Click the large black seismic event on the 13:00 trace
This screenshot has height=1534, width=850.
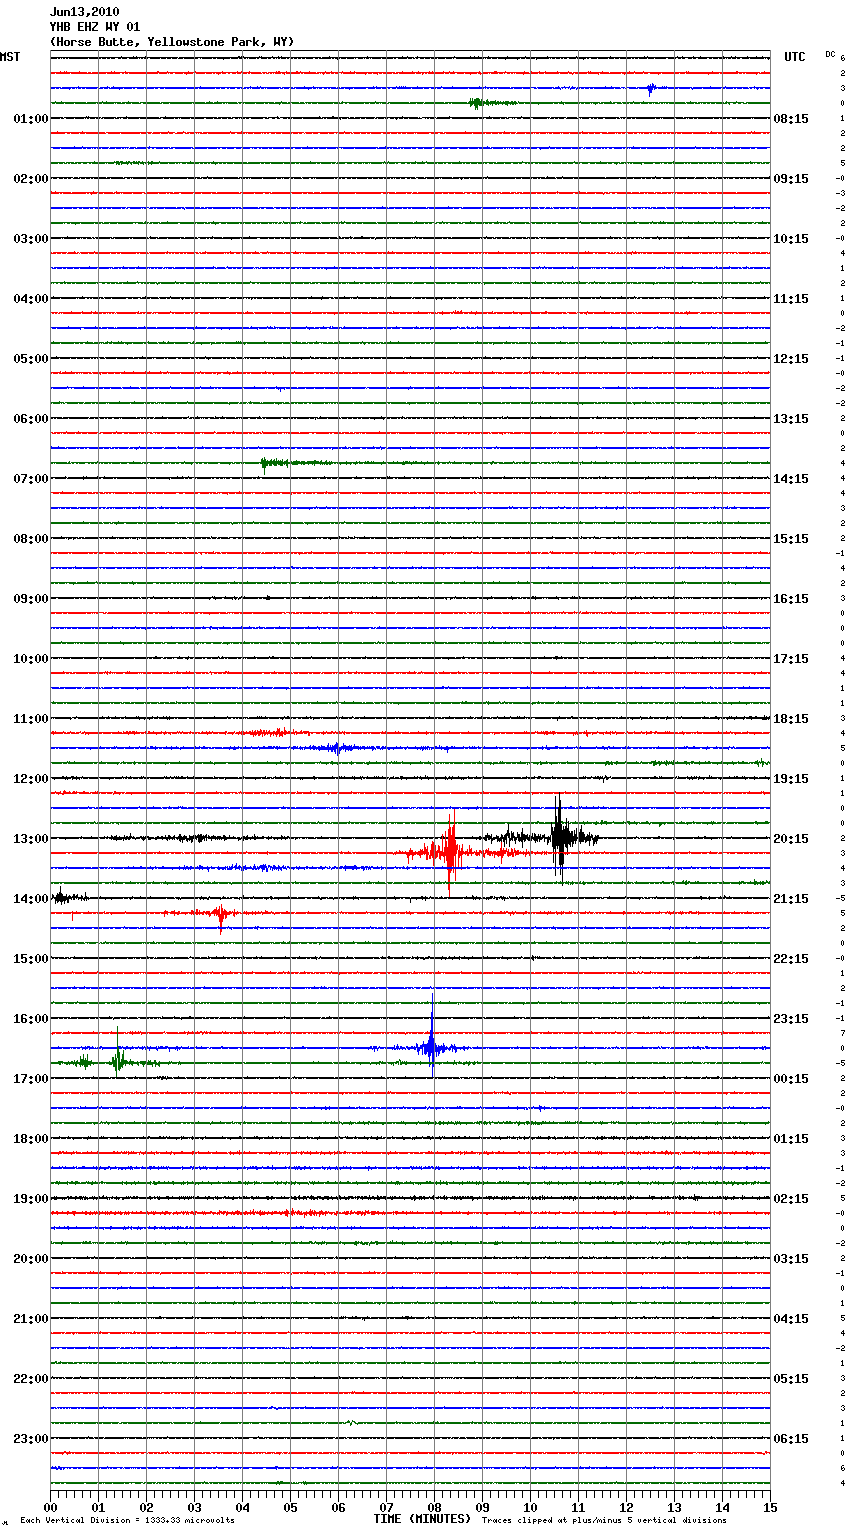pyautogui.click(x=559, y=838)
